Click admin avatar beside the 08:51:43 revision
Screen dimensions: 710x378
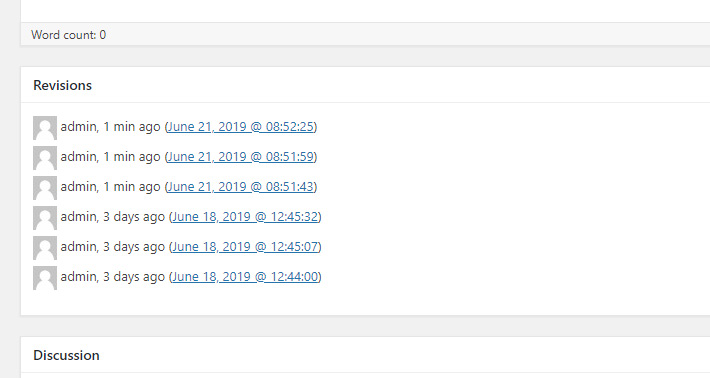(x=45, y=188)
